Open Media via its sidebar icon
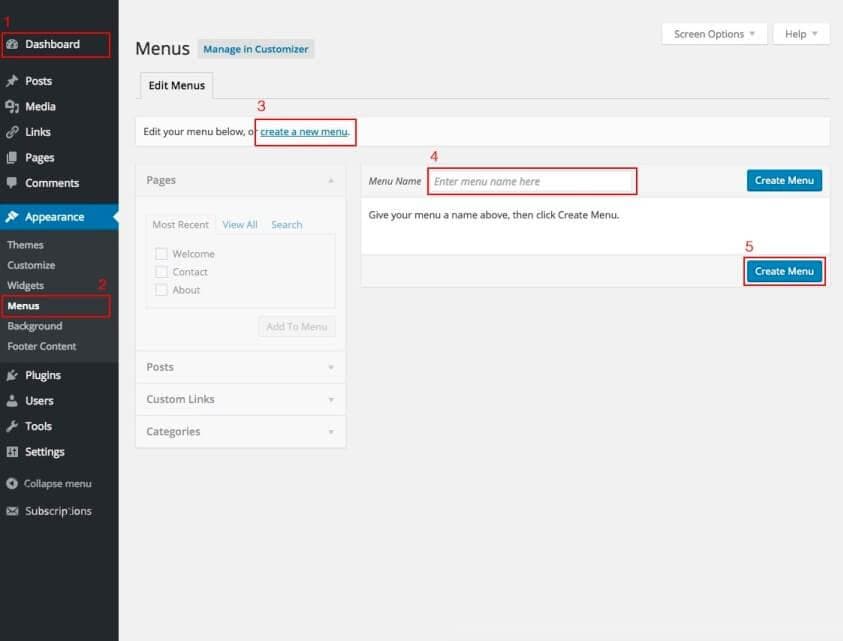Viewport: 843px width, 641px height. tap(12, 107)
